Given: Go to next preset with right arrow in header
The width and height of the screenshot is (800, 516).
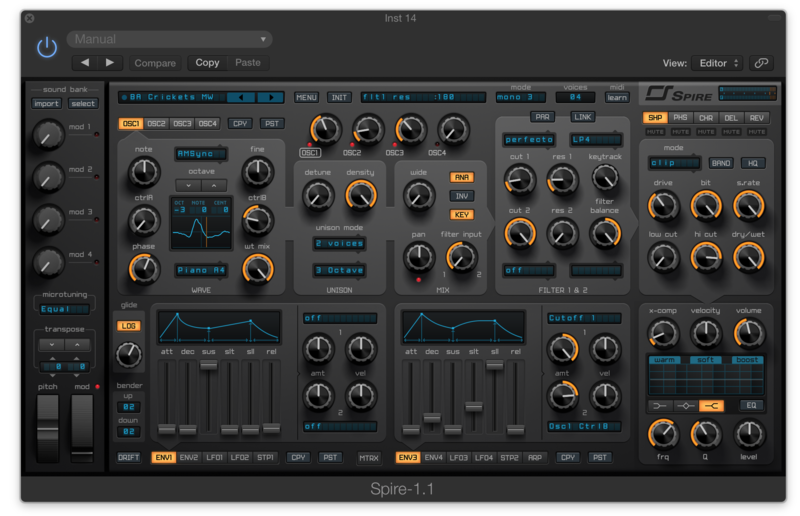Looking at the screenshot, I should [x=109, y=63].
